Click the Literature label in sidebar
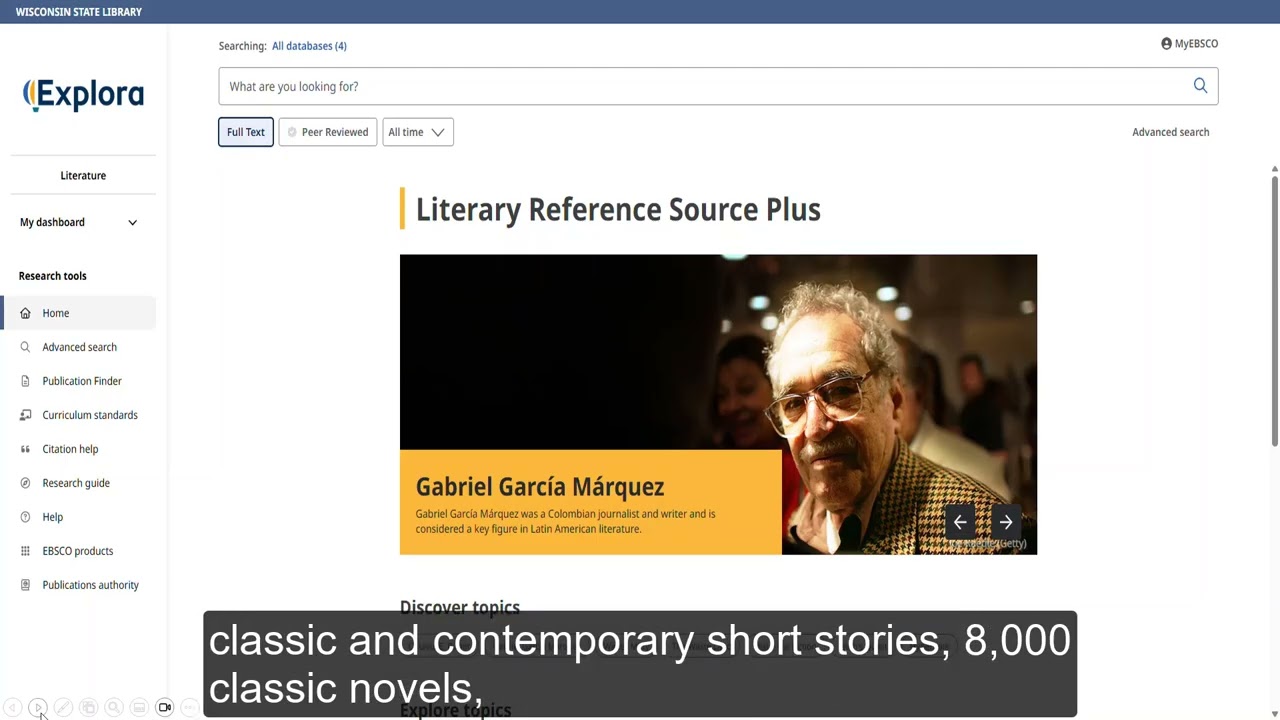The height and width of the screenshot is (720, 1280). coord(83,175)
